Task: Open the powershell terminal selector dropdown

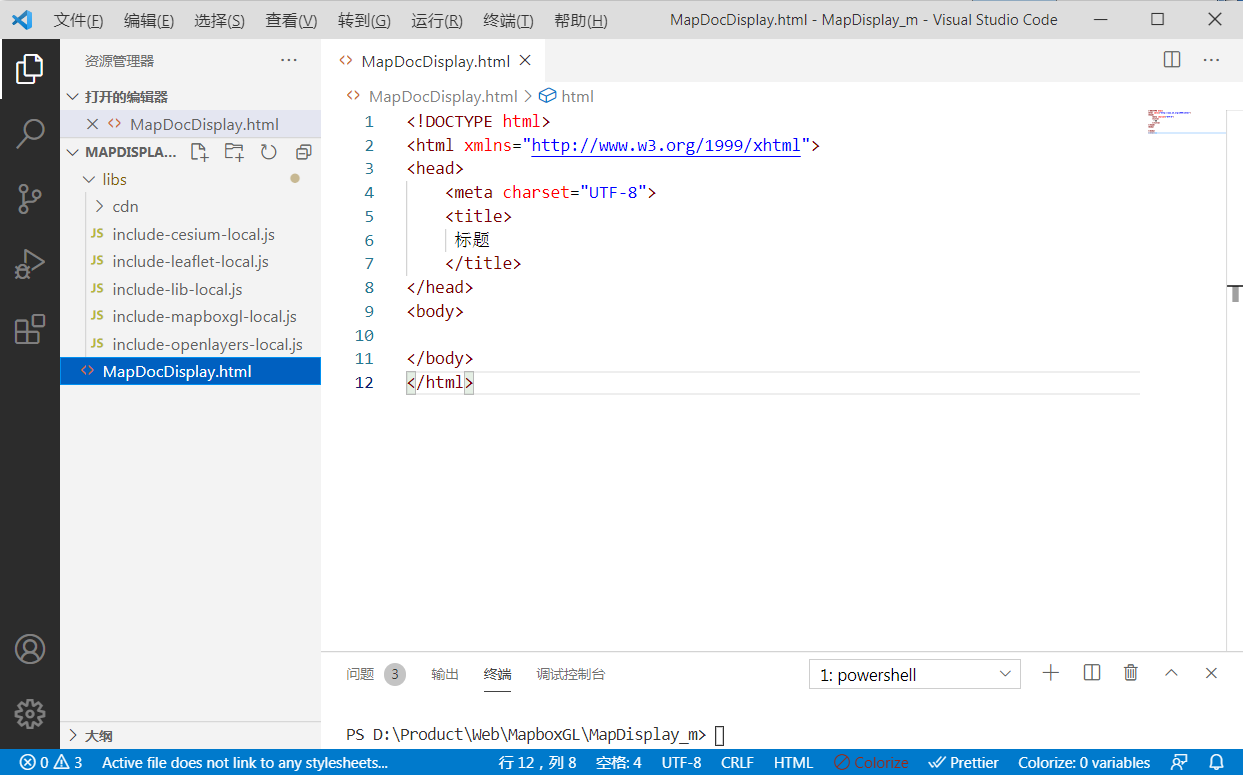Action: pos(914,674)
